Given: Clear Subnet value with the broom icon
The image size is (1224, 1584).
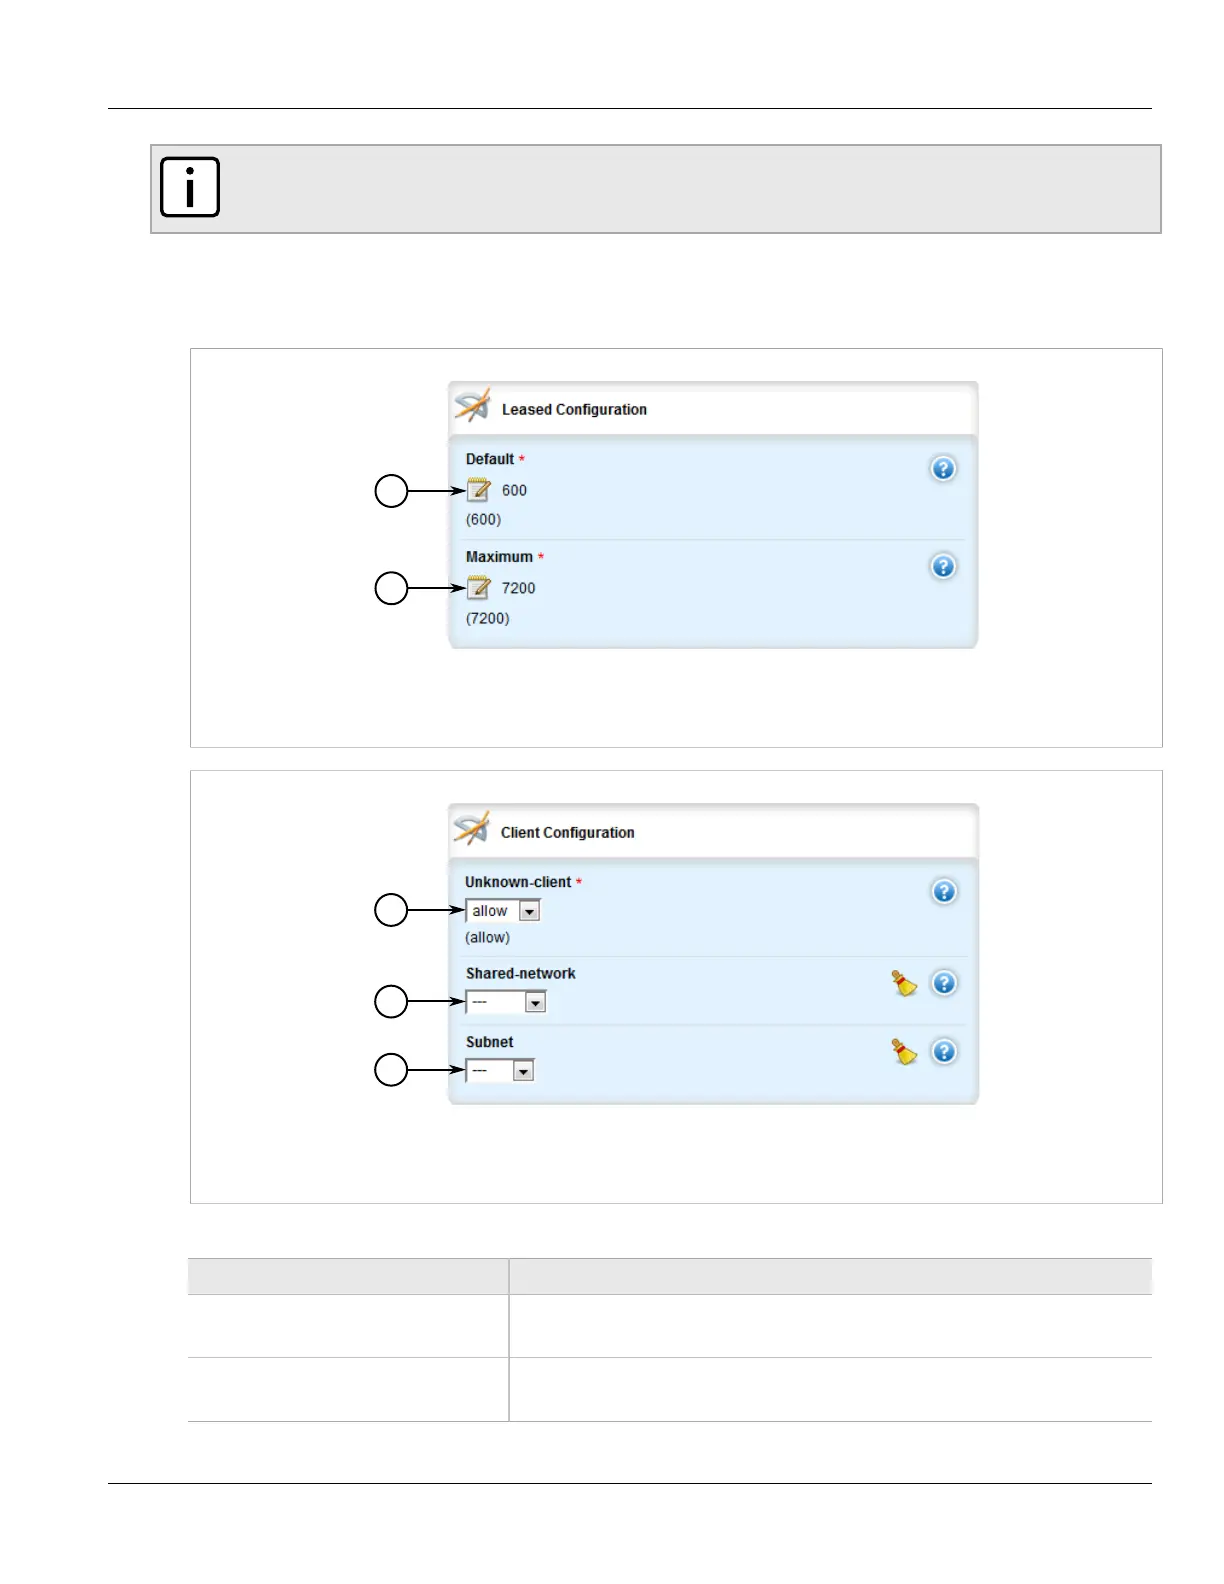Looking at the screenshot, I should point(904,1052).
